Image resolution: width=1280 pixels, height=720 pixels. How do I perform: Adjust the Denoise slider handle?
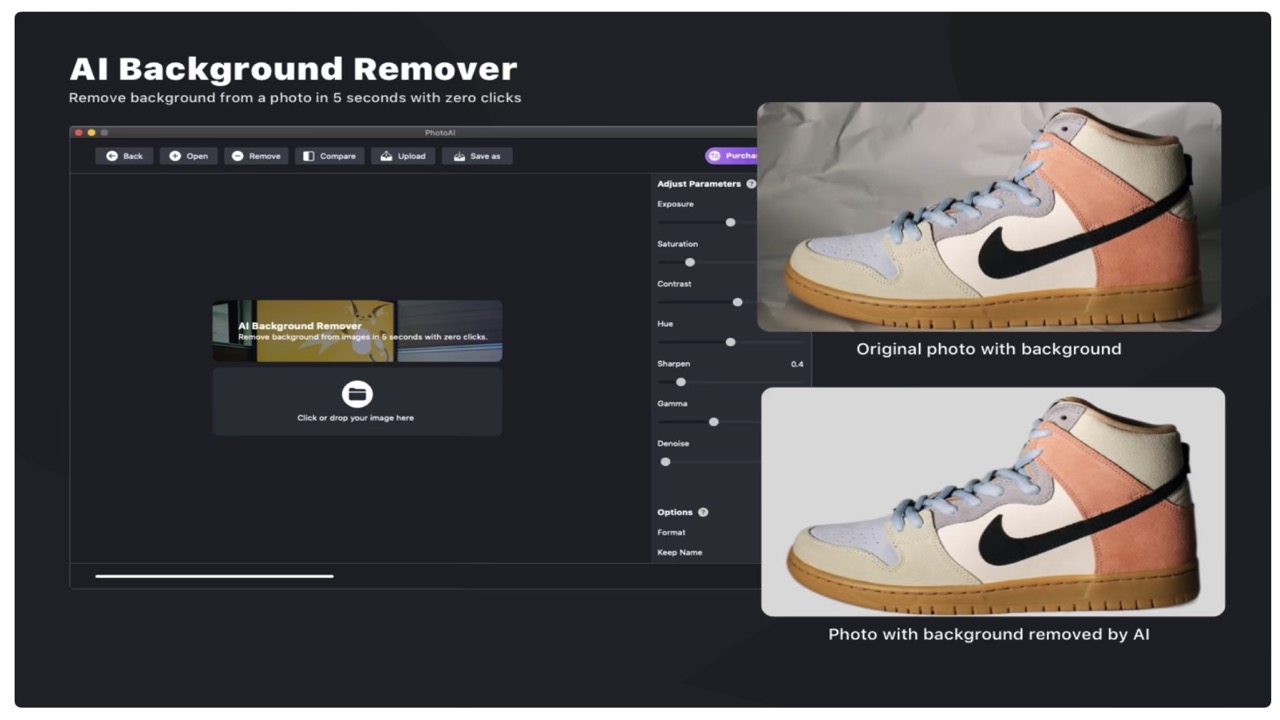pos(665,462)
